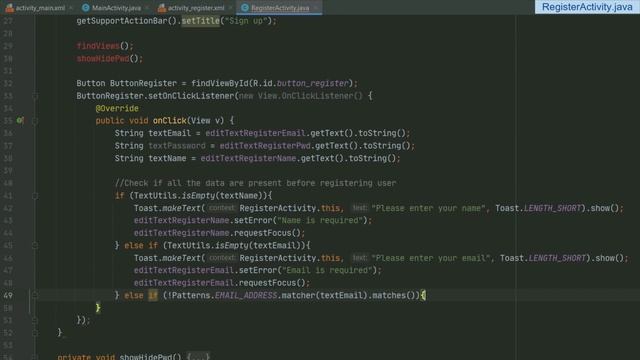The height and width of the screenshot is (360, 640).
Task: Click the override gutter icon at line 35
Action: [20, 120]
